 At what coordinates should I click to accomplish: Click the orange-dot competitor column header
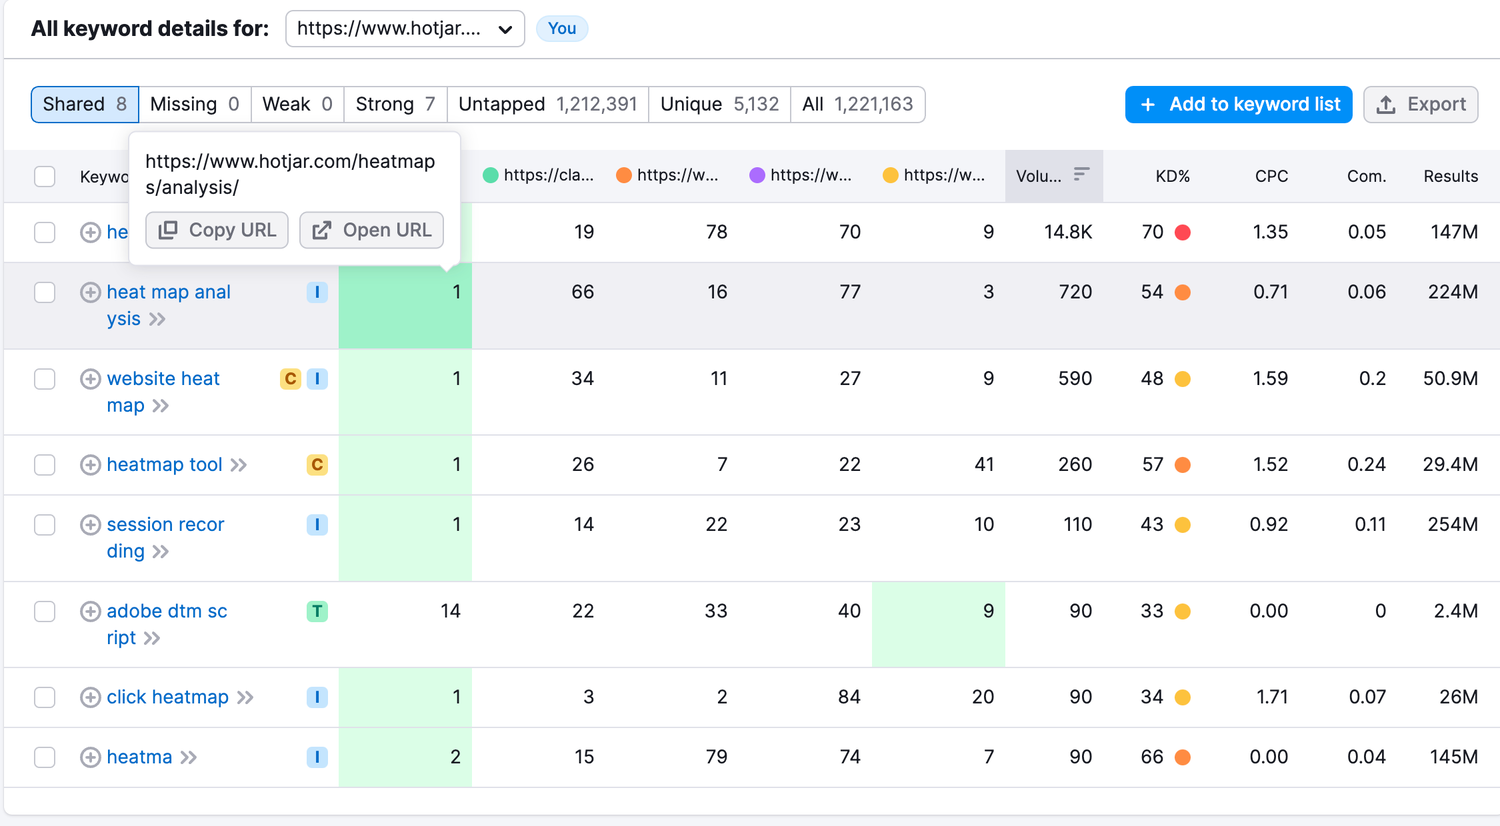668,176
